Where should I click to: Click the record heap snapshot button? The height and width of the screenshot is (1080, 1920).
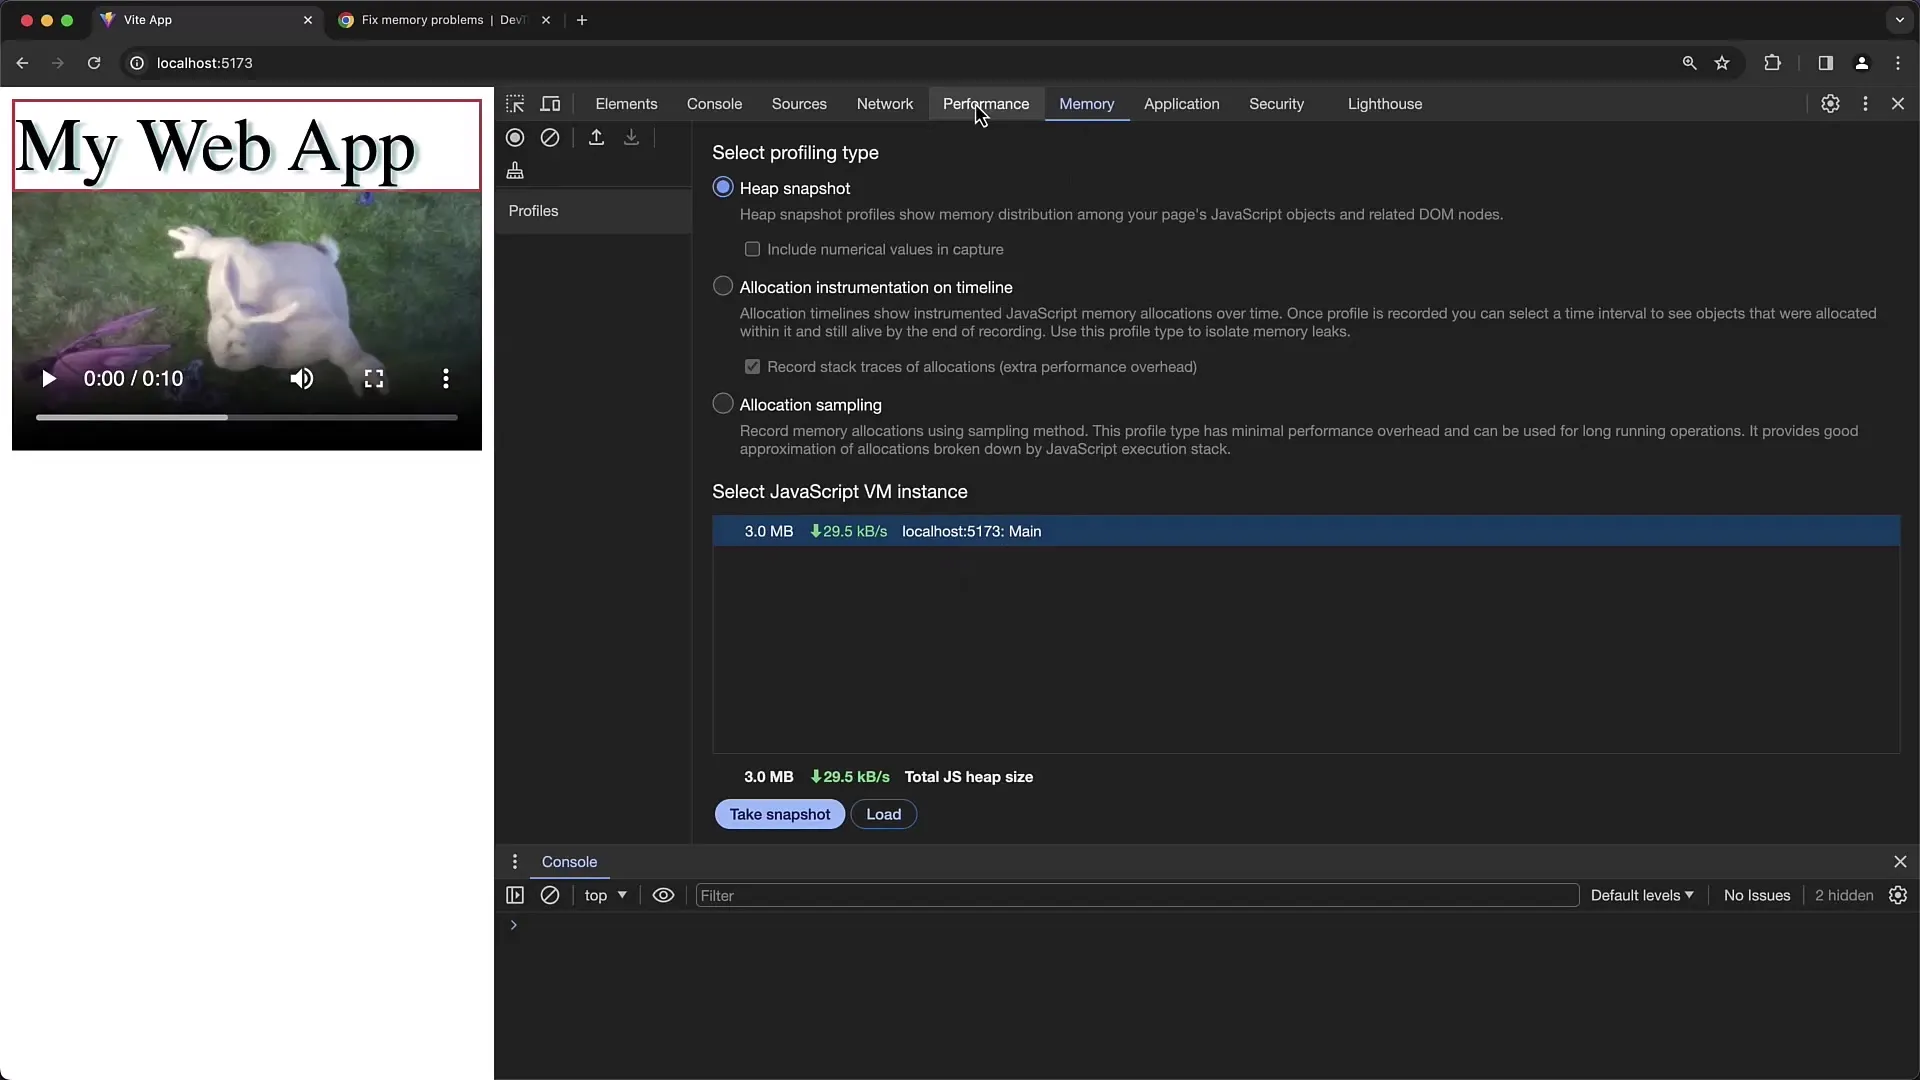(x=514, y=137)
